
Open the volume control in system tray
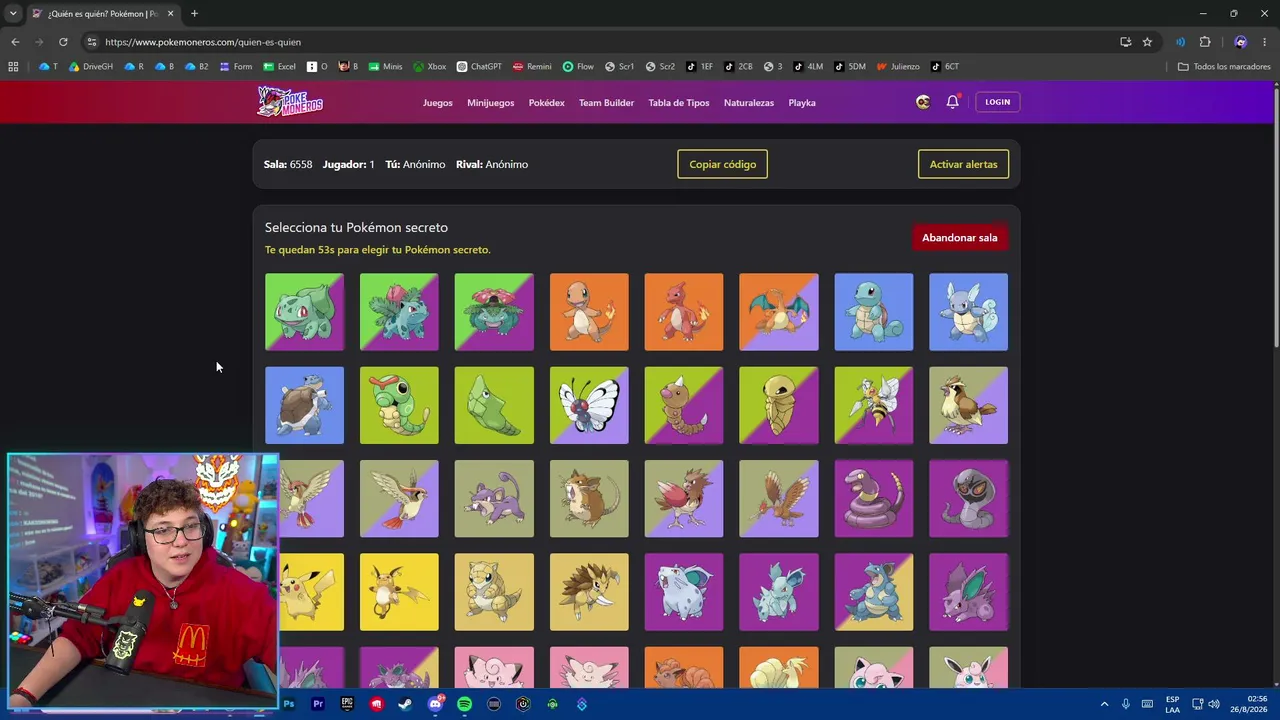pyautogui.click(x=1216, y=704)
